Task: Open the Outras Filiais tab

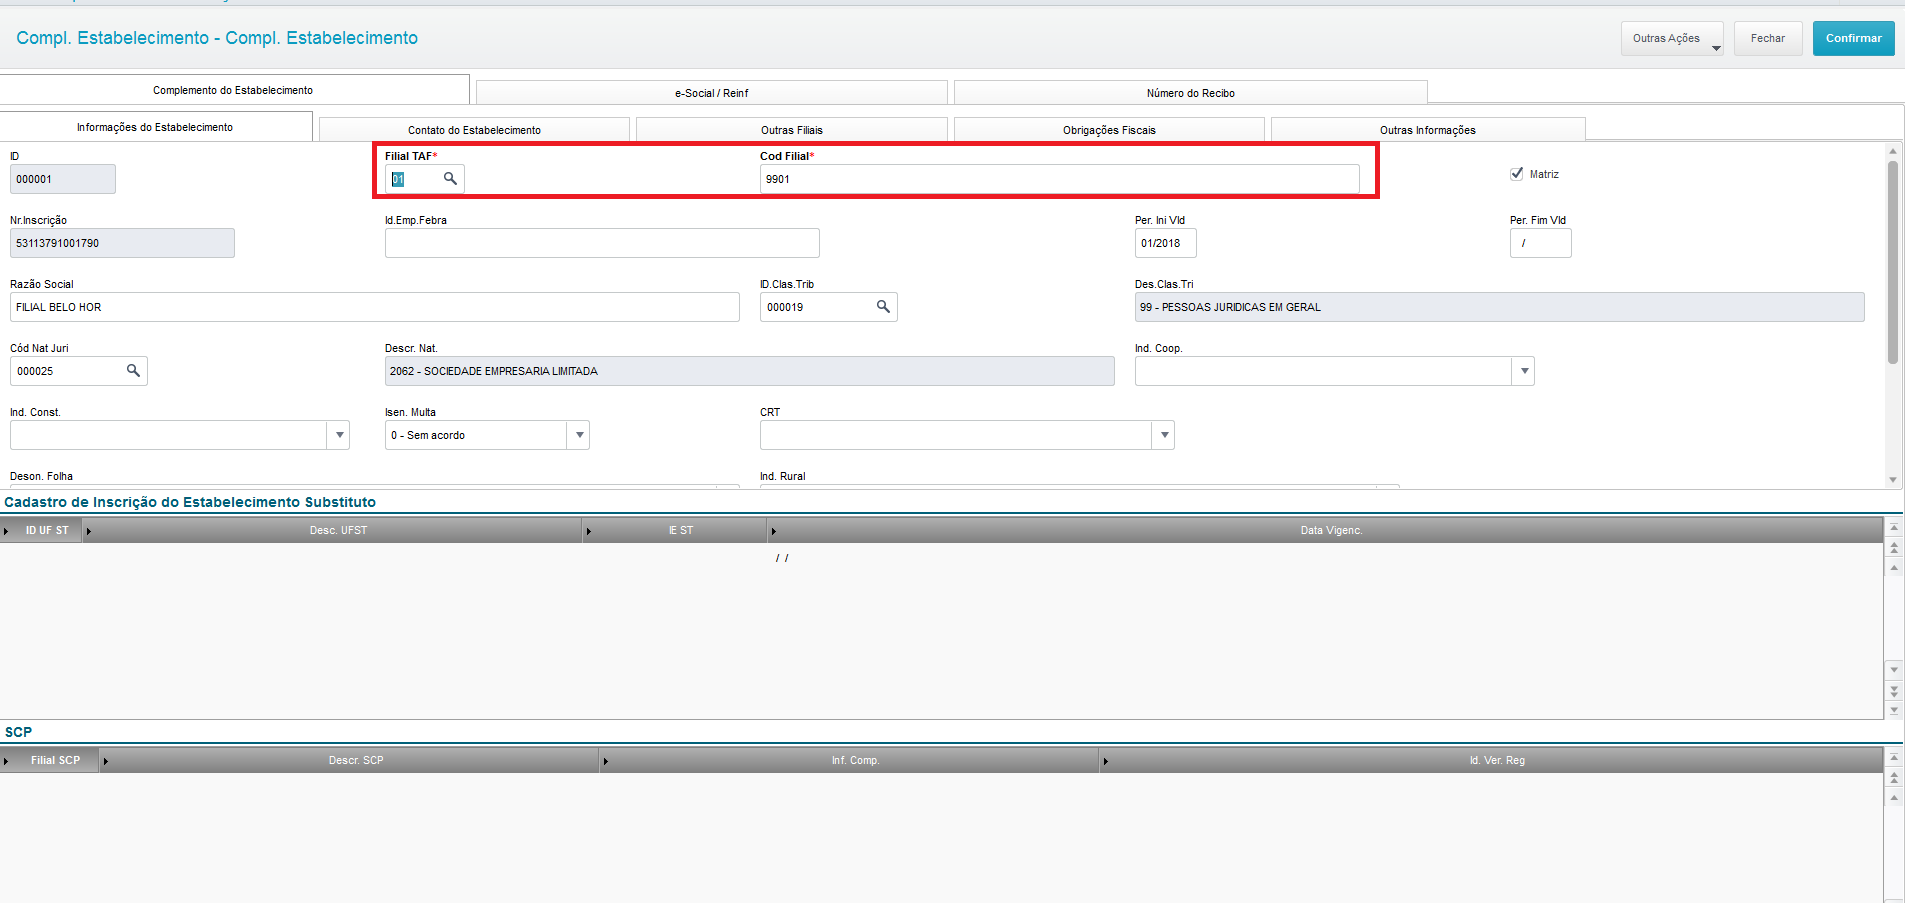Action: (x=791, y=130)
